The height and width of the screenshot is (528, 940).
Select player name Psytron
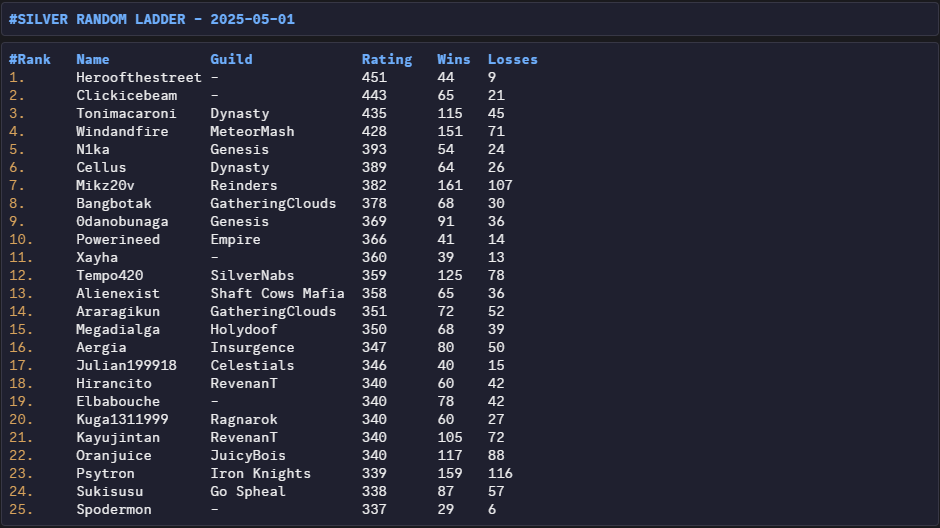[x=105, y=473]
